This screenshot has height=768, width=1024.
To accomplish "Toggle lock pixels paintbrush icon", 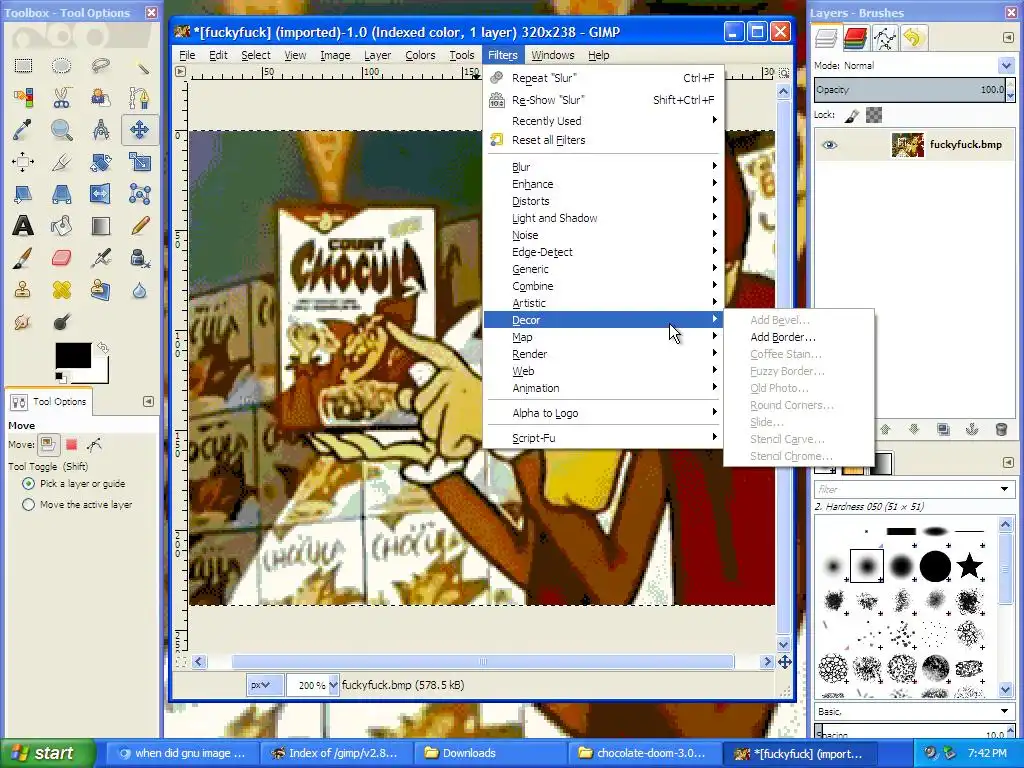I will coord(852,116).
